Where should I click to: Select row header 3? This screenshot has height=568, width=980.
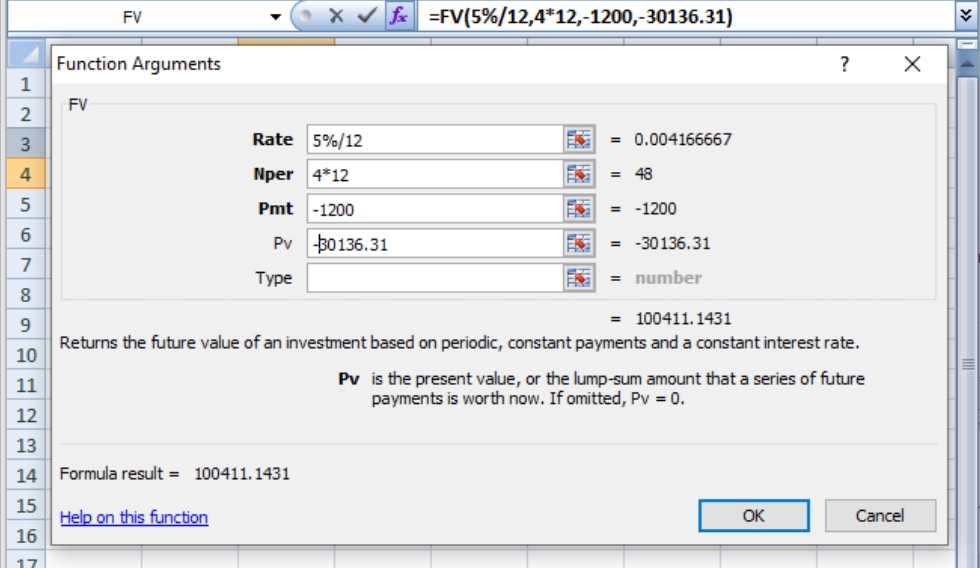click(x=26, y=144)
